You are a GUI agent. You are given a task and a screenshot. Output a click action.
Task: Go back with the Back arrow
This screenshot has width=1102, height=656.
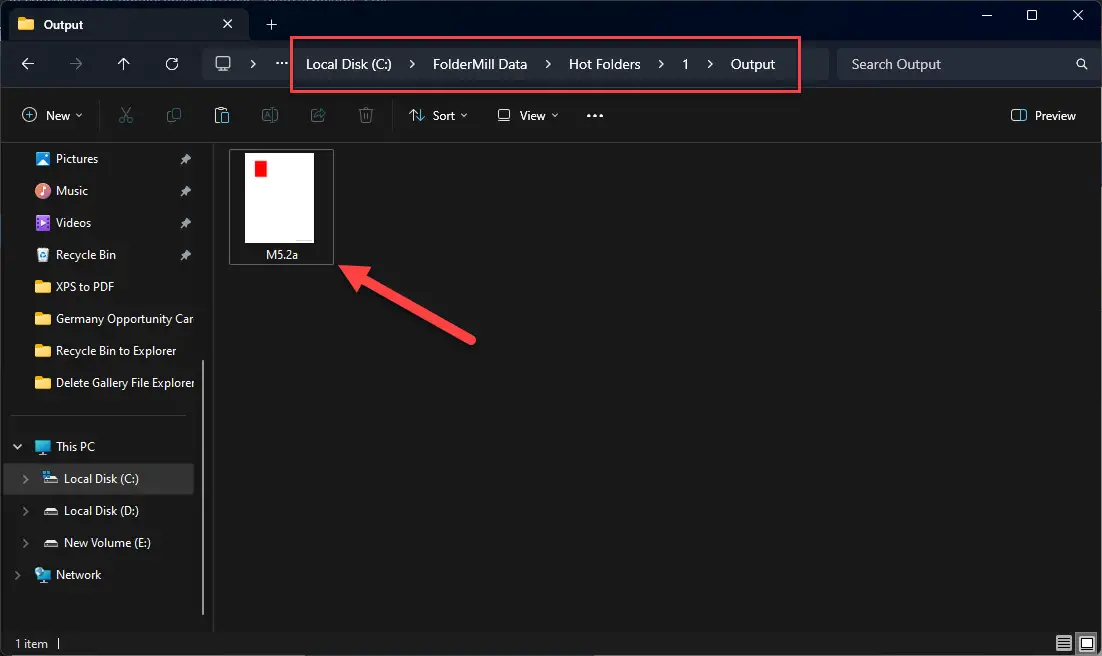[28, 64]
